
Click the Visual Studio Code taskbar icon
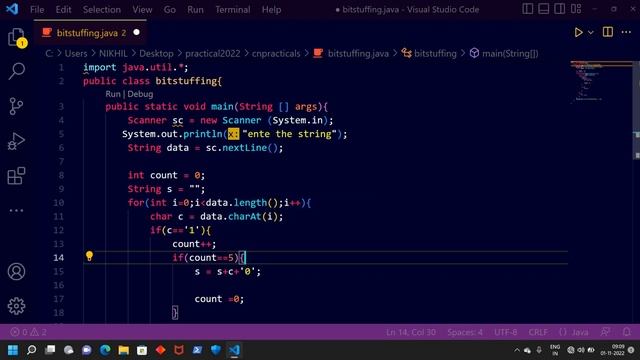(234, 350)
